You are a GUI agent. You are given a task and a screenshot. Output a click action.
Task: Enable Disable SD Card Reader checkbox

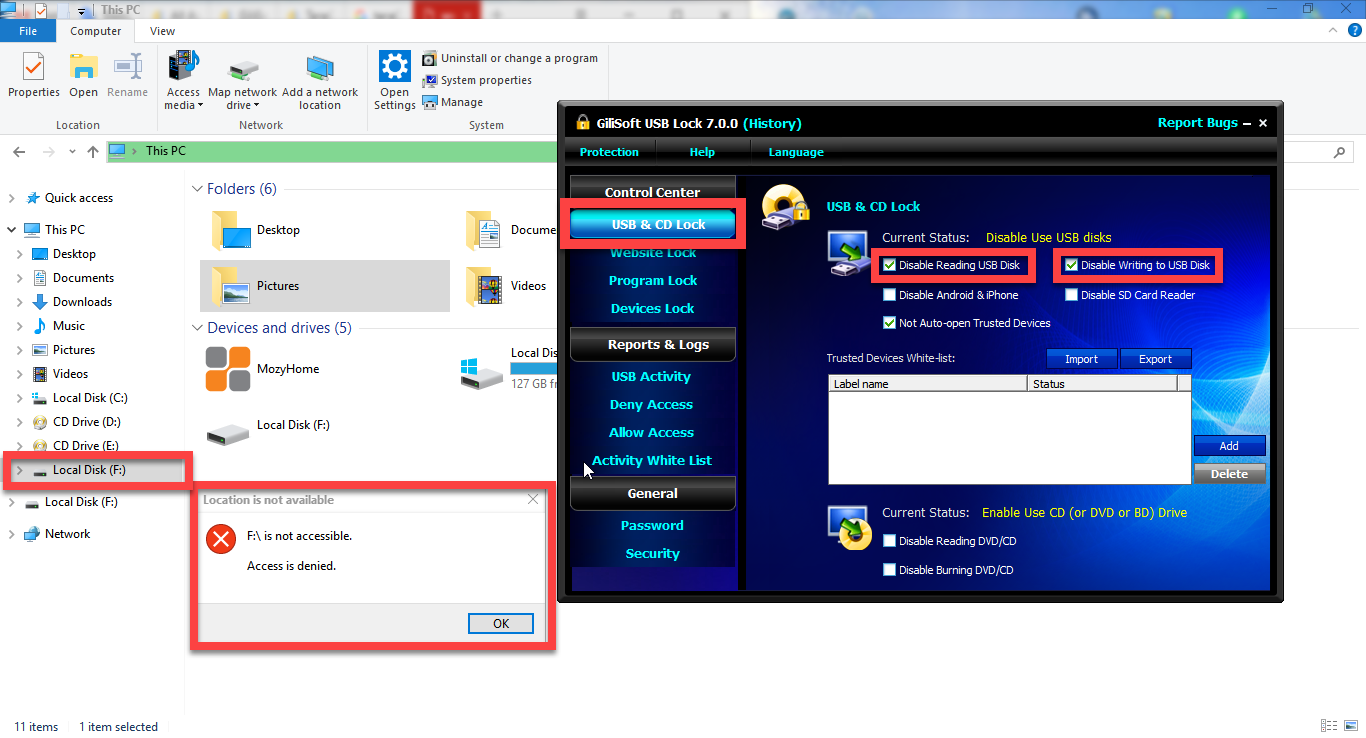(x=1071, y=295)
